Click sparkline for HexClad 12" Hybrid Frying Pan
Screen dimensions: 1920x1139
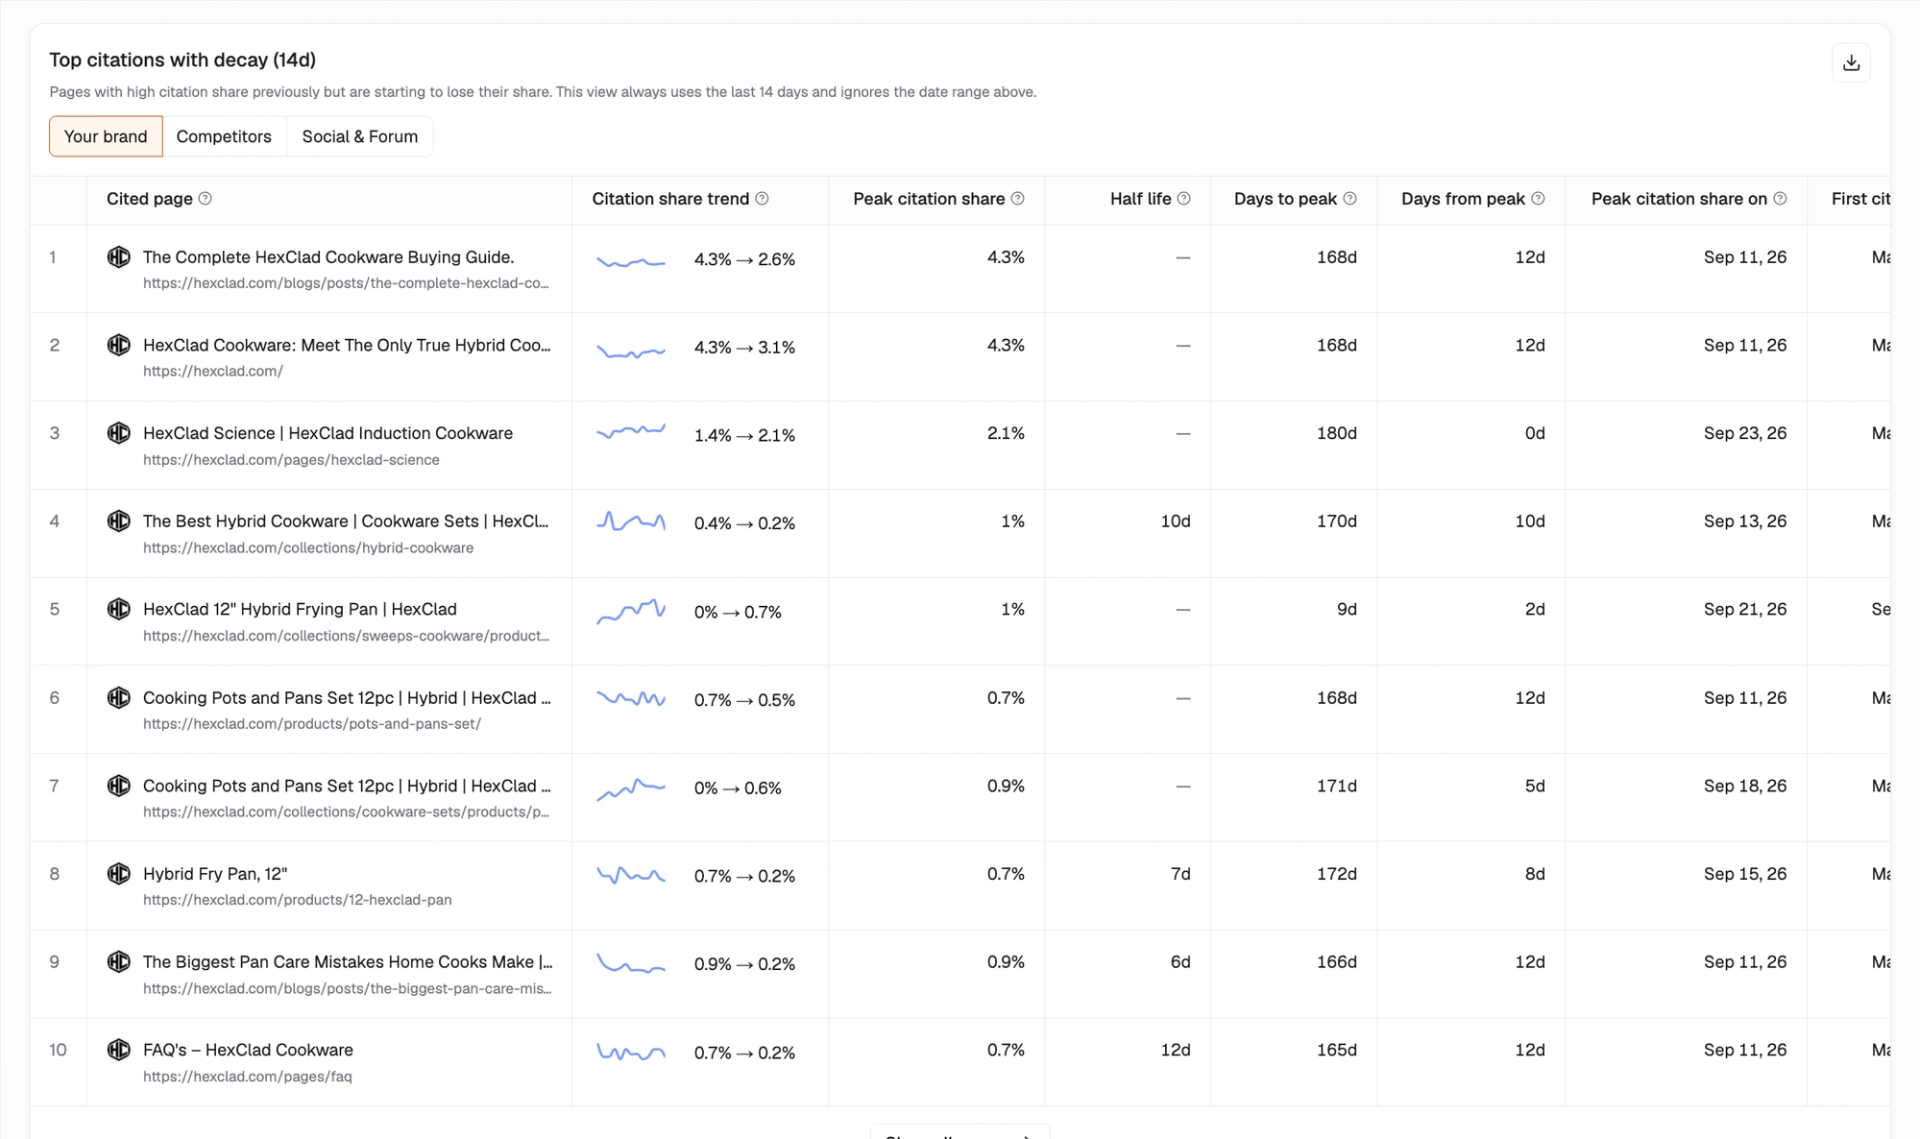point(631,610)
